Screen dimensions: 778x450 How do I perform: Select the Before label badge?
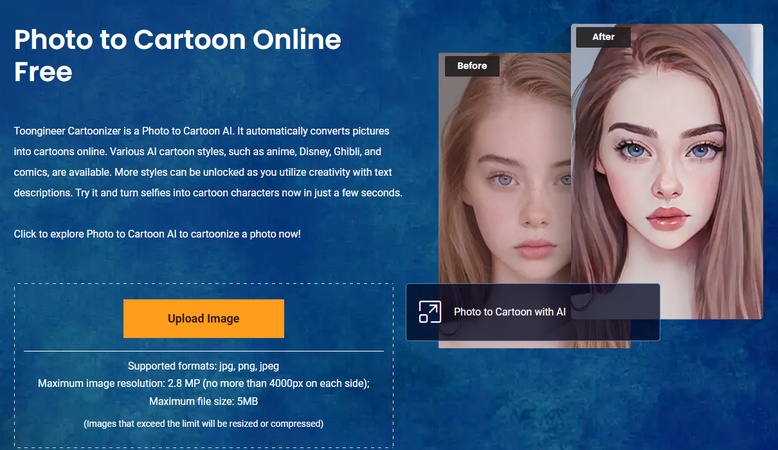pos(472,66)
